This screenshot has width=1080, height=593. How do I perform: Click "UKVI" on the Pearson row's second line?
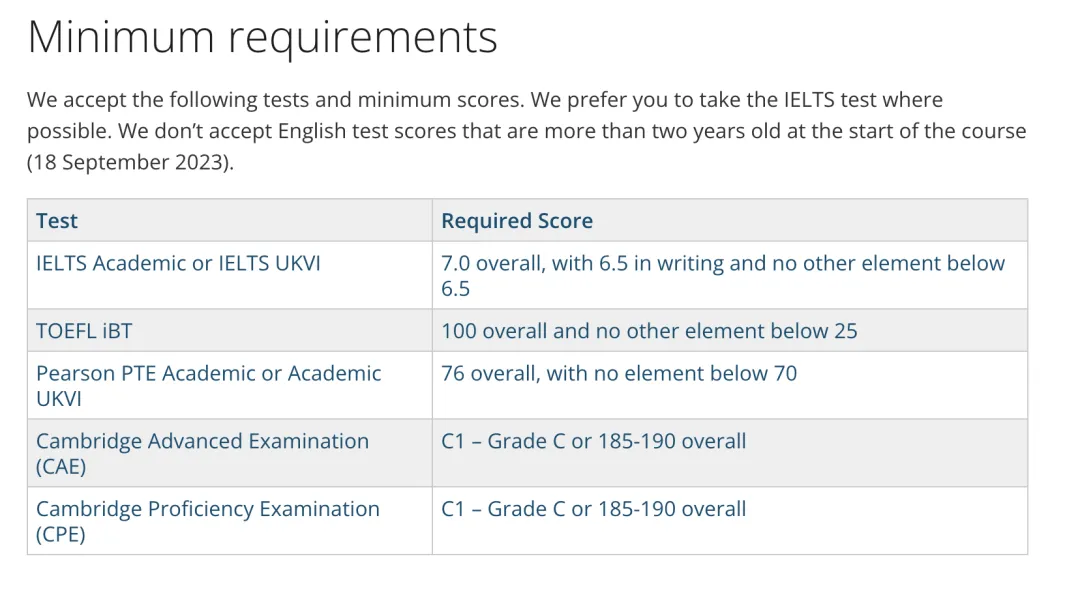coord(59,399)
